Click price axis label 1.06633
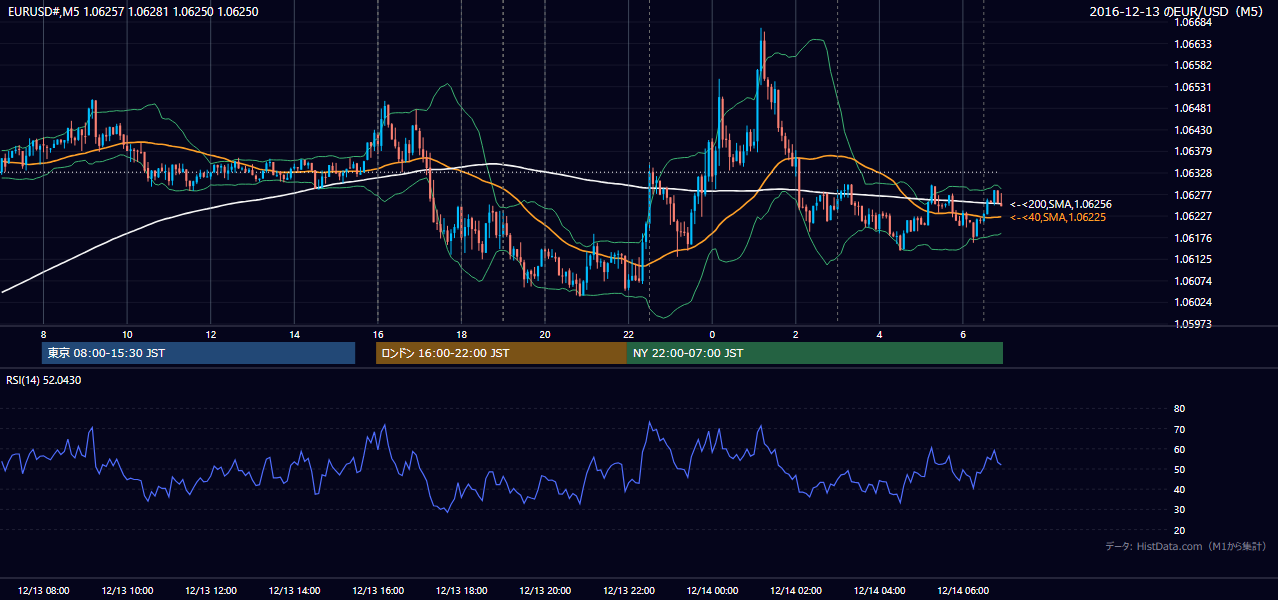1278x600 pixels. 1192,44
